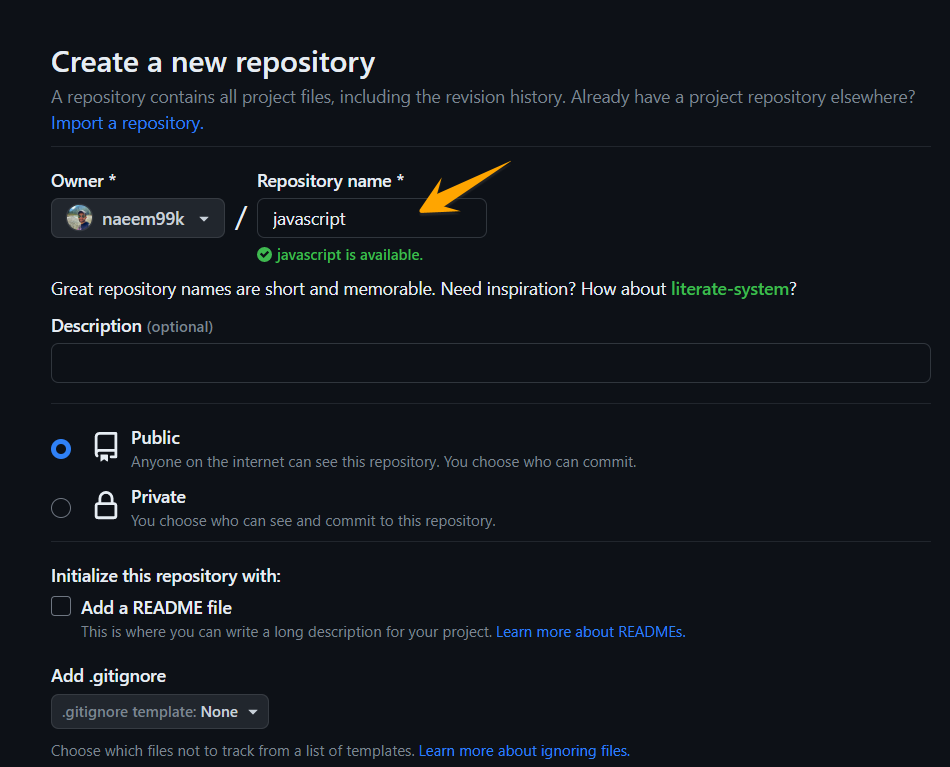Click the 'Owner *' label
Screen dimensions: 950x767
pyautogui.click(x=84, y=181)
